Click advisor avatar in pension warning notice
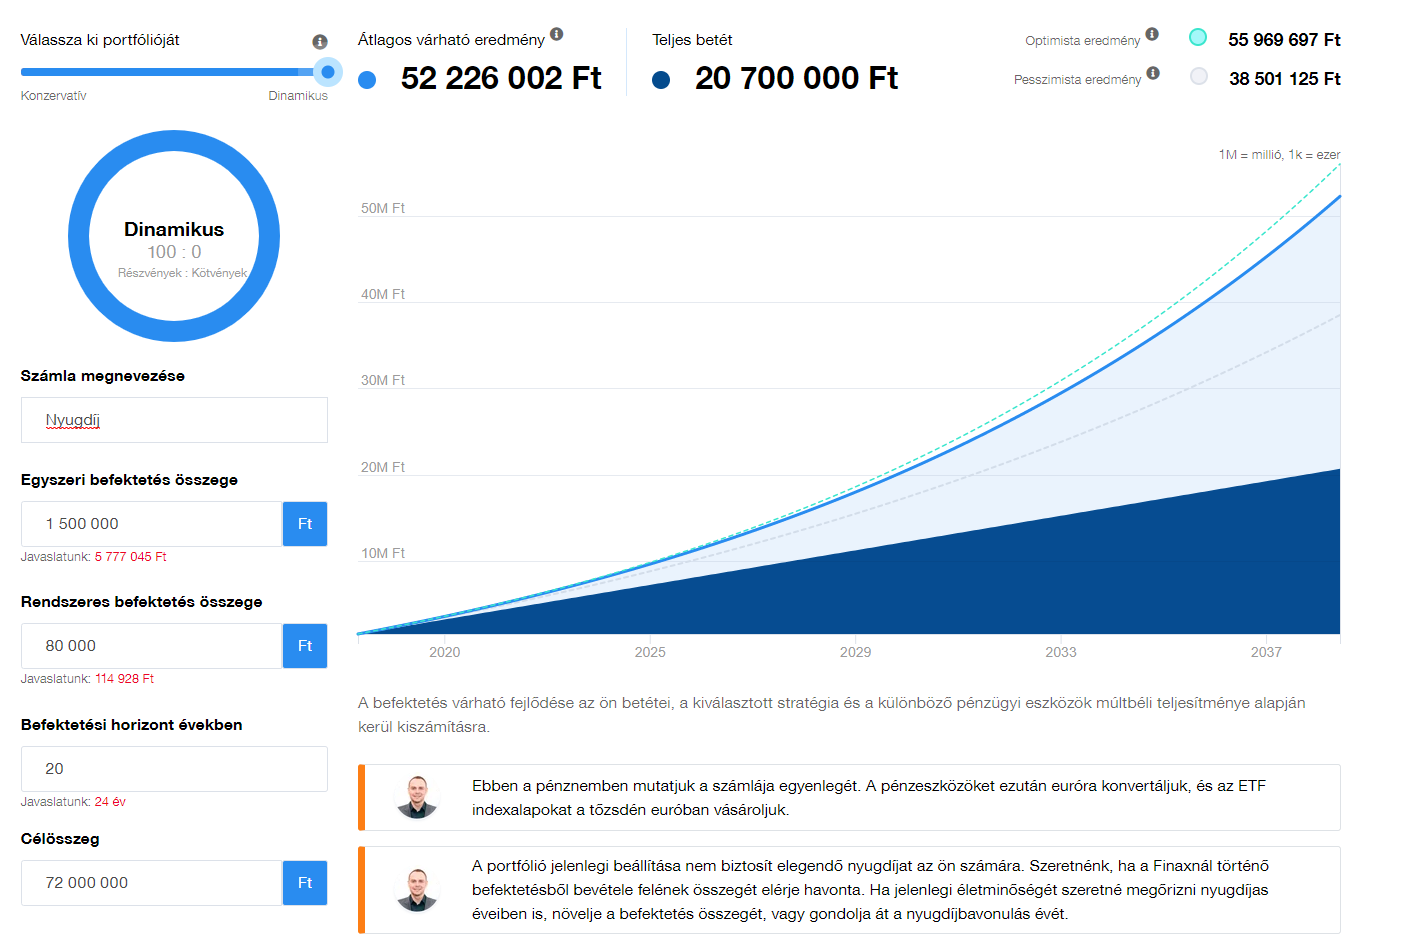Viewport: 1420px width, 938px height. pyautogui.click(x=417, y=890)
